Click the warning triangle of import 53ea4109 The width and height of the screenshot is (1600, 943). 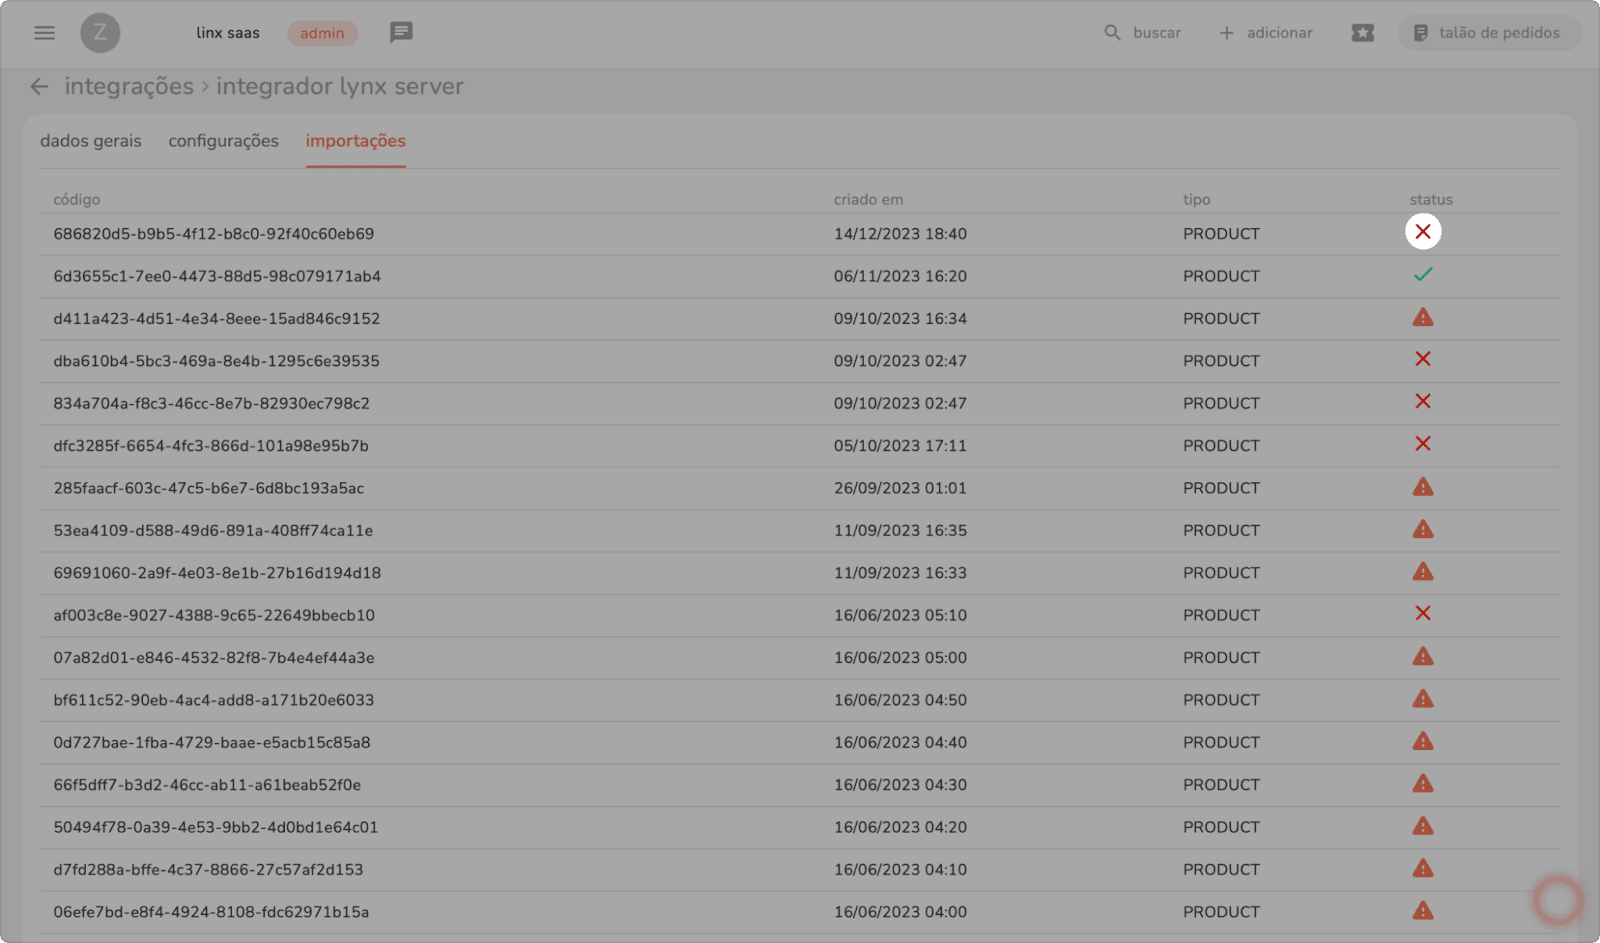click(x=1423, y=530)
